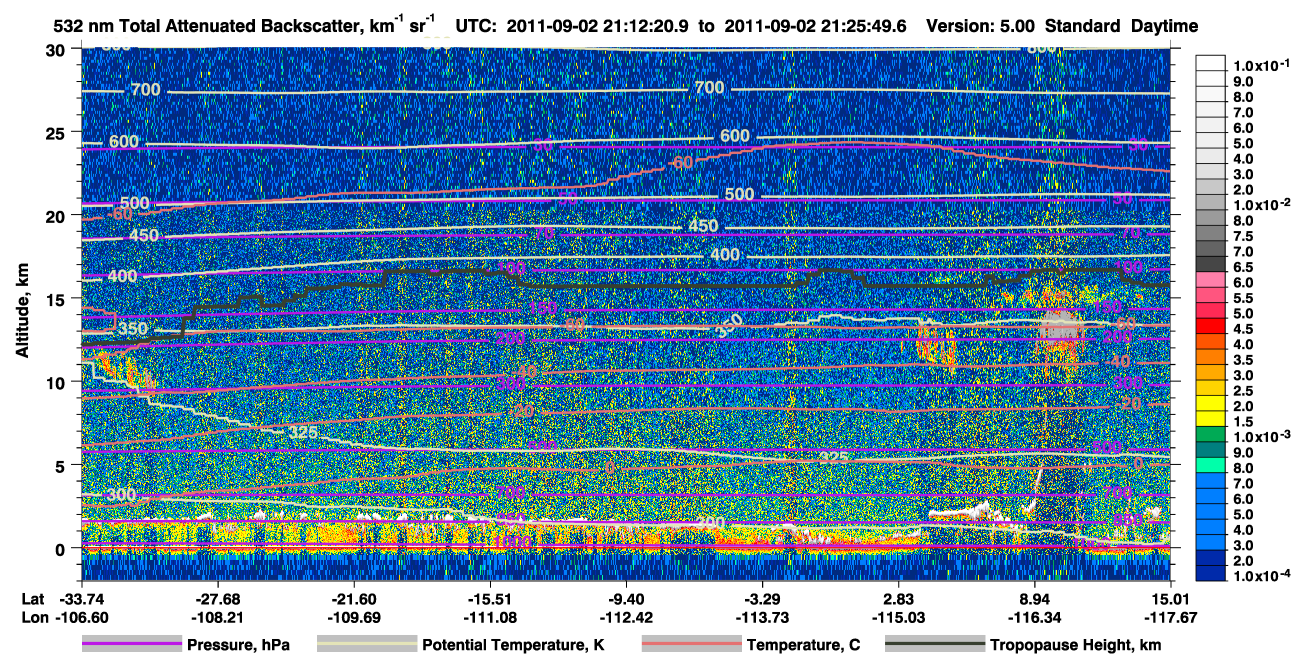
Task: Click the 'Lon' row label
Action: pos(34,617)
